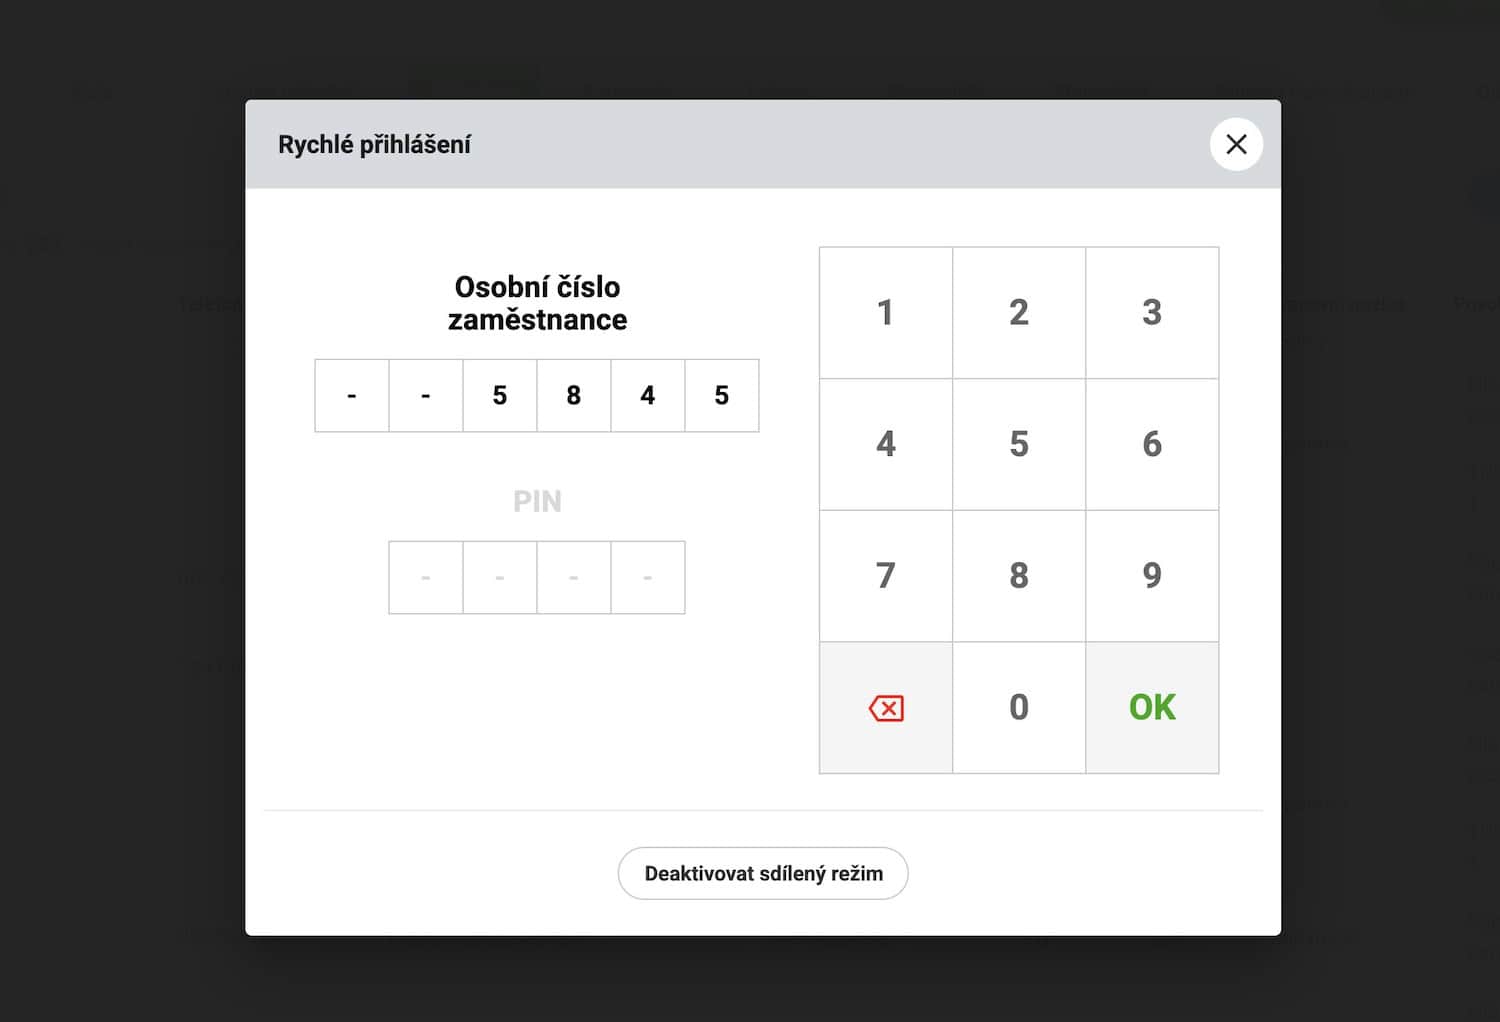Image resolution: width=1500 pixels, height=1022 pixels.
Task: Tap keypad digit 4
Action: pyautogui.click(x=886, y=444)
